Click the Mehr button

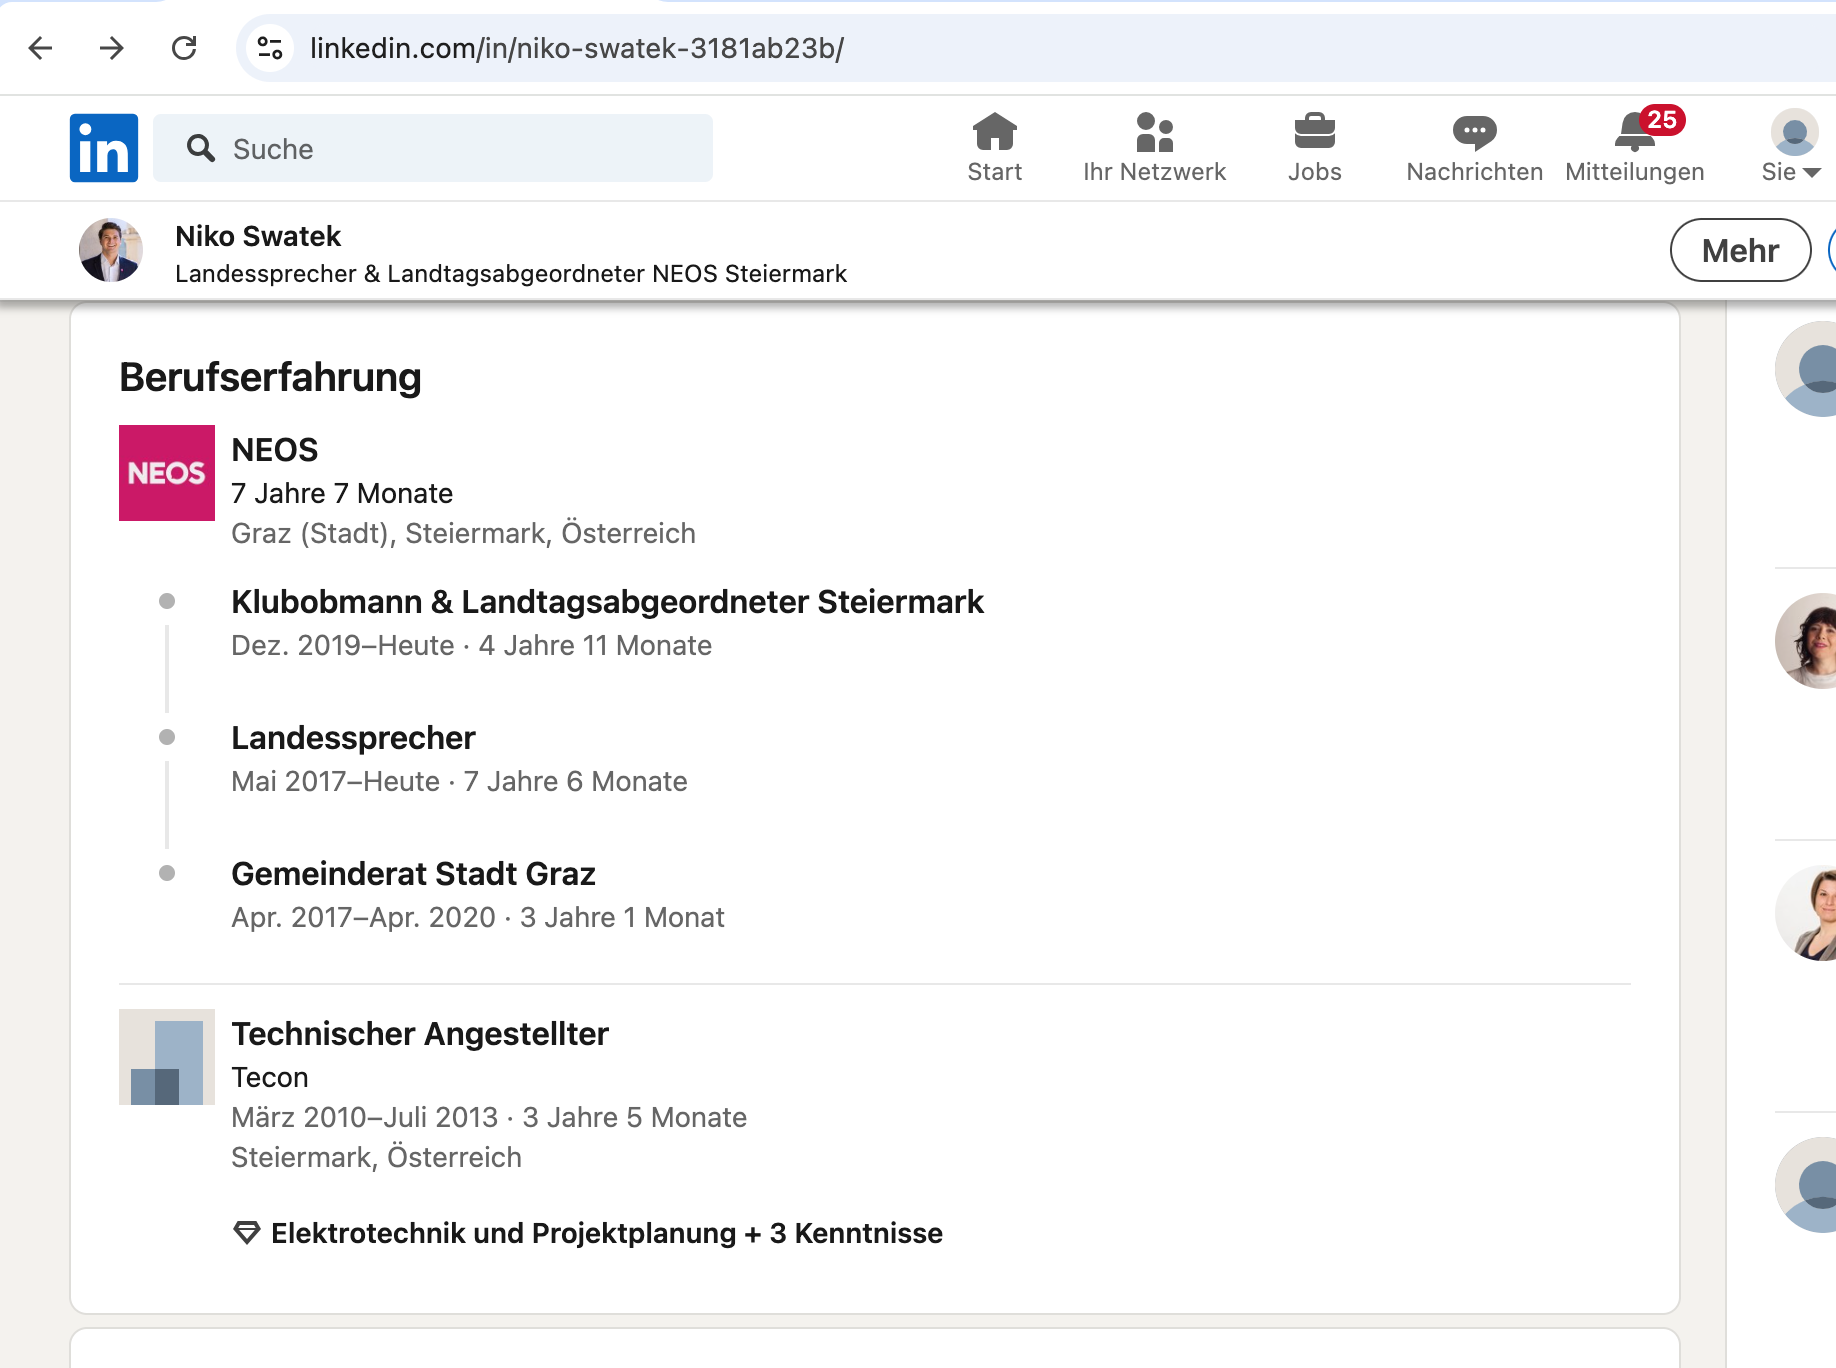(x=1741, y=250)
